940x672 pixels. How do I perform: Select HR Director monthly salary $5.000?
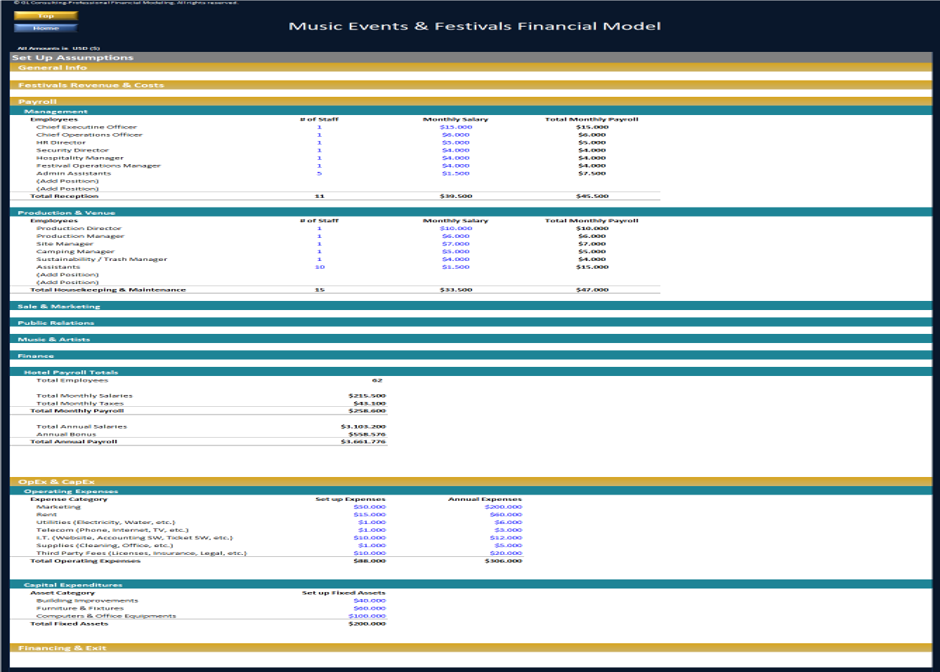(x=456, y=143)
